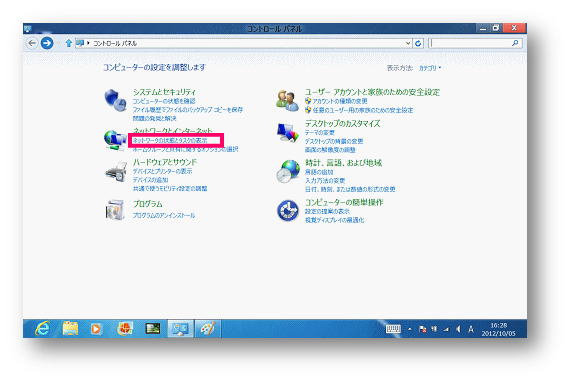Open the highlighted network status link
This screenshot has width=569, height=380.
[170, 140]
